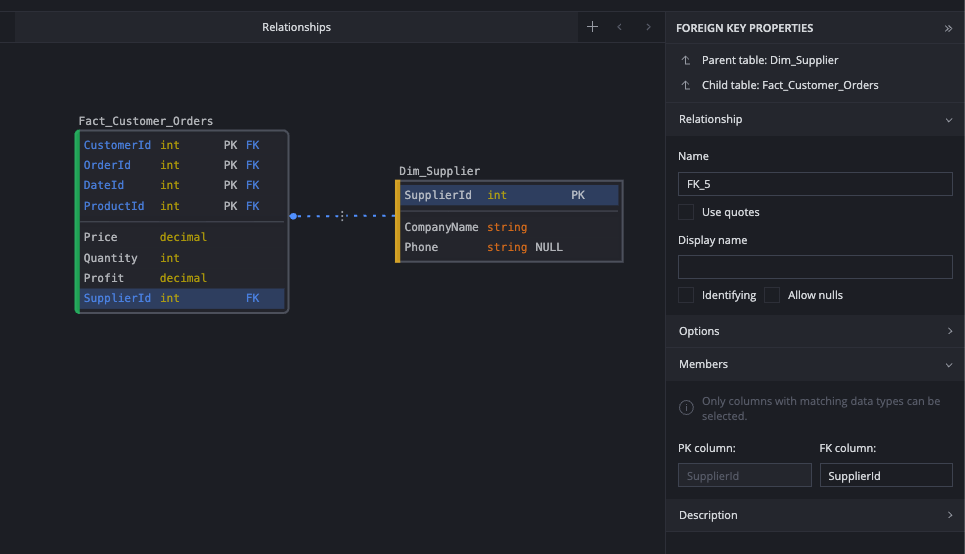This screenshot has width=965, height=554.
Task: Click the info icon in Members section
Action: [x=686, y=407]
